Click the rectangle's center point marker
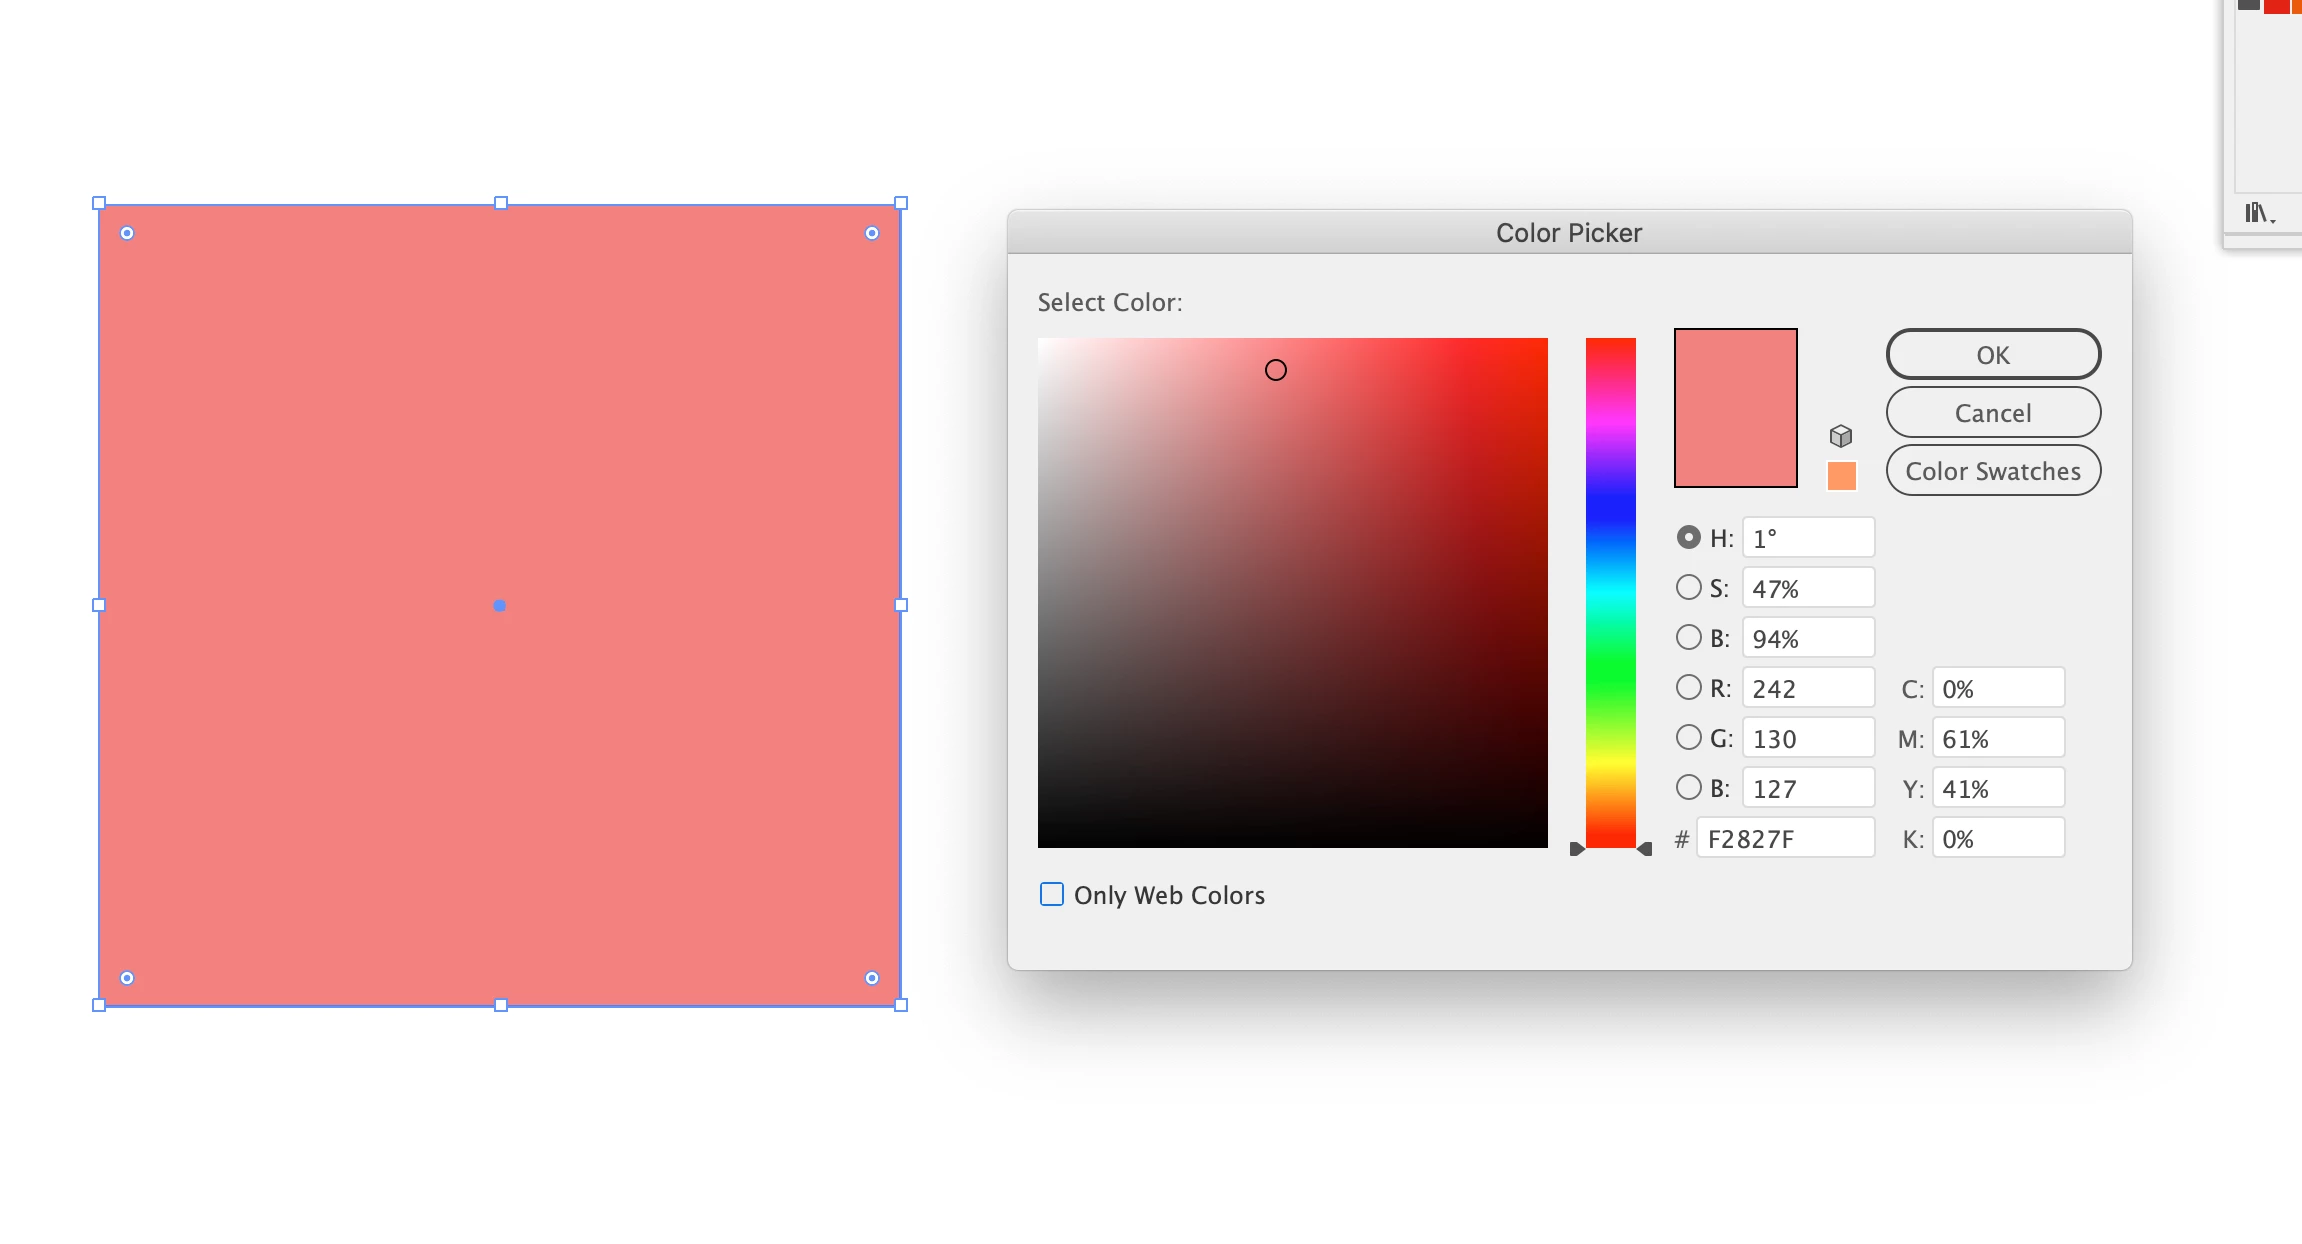The height and width of the screenshot is (1244, 2302). point(500,605)
